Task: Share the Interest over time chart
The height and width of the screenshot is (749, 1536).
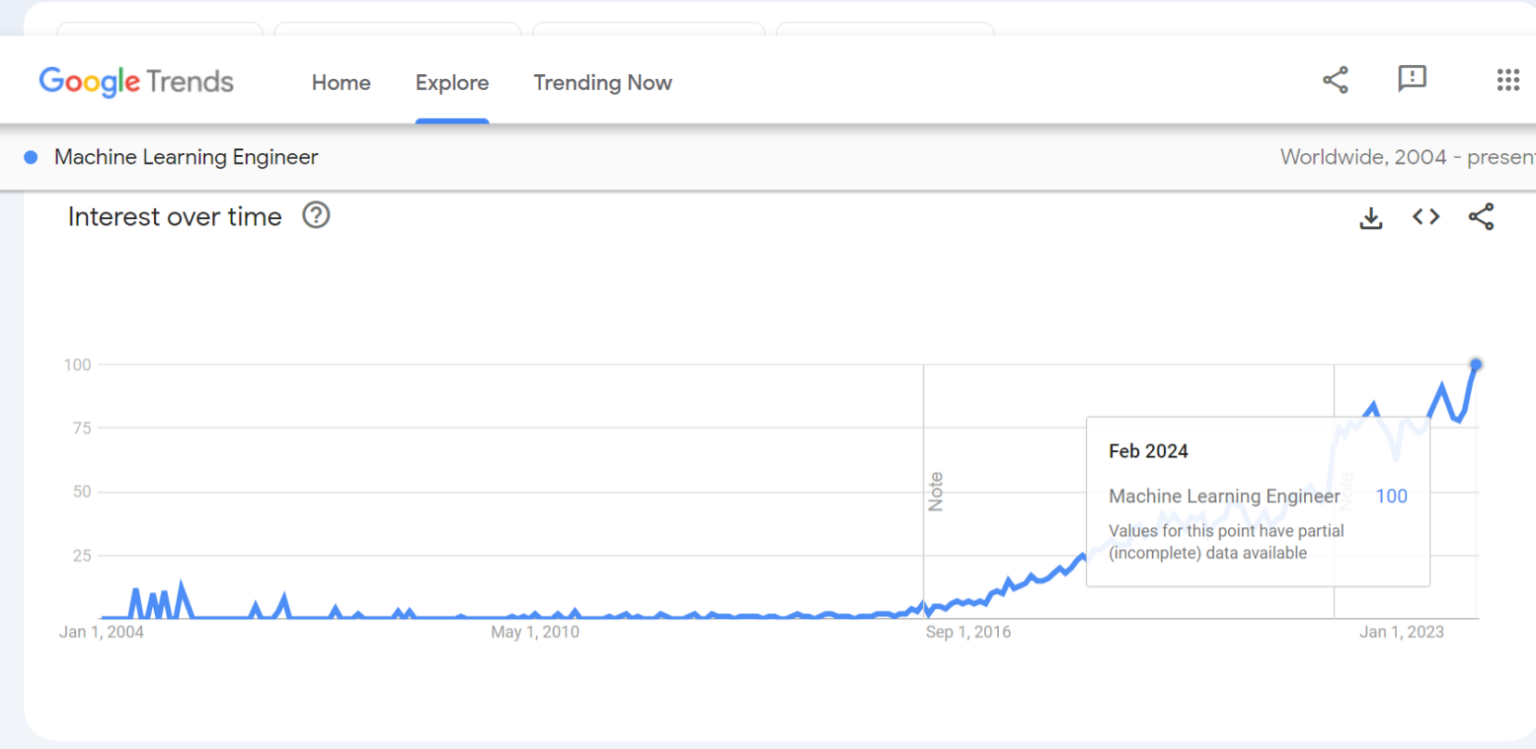Action: click(x=1481, y=217)
